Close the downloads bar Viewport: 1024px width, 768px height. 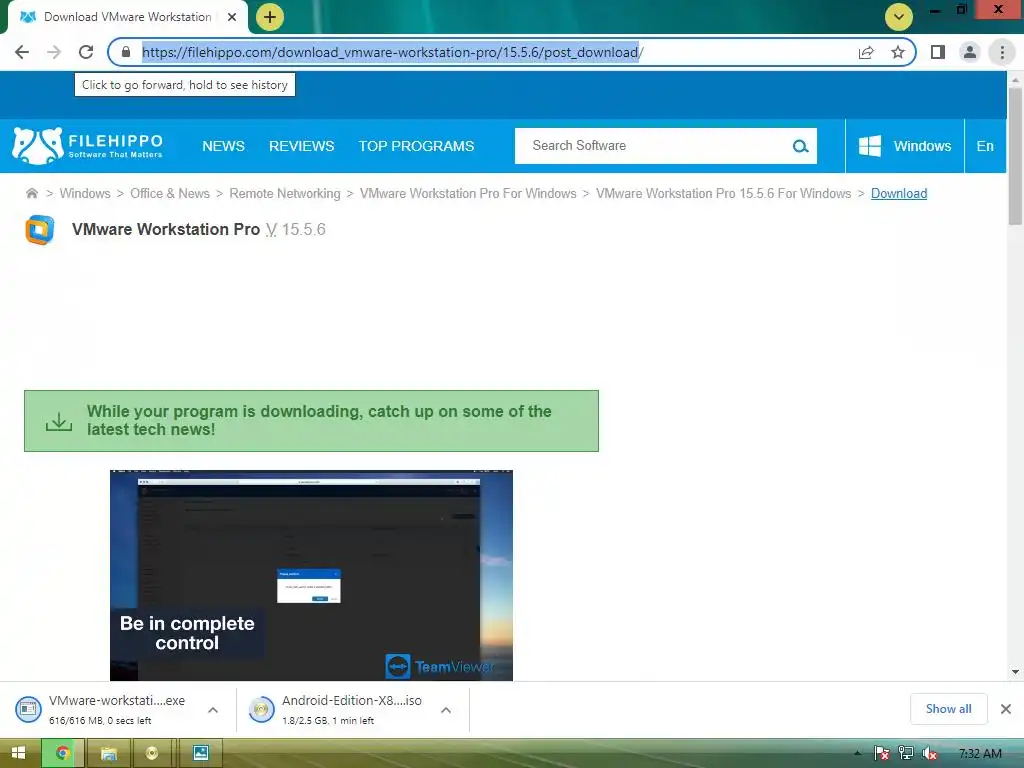pyautogui.click(x=1006, y=709)
